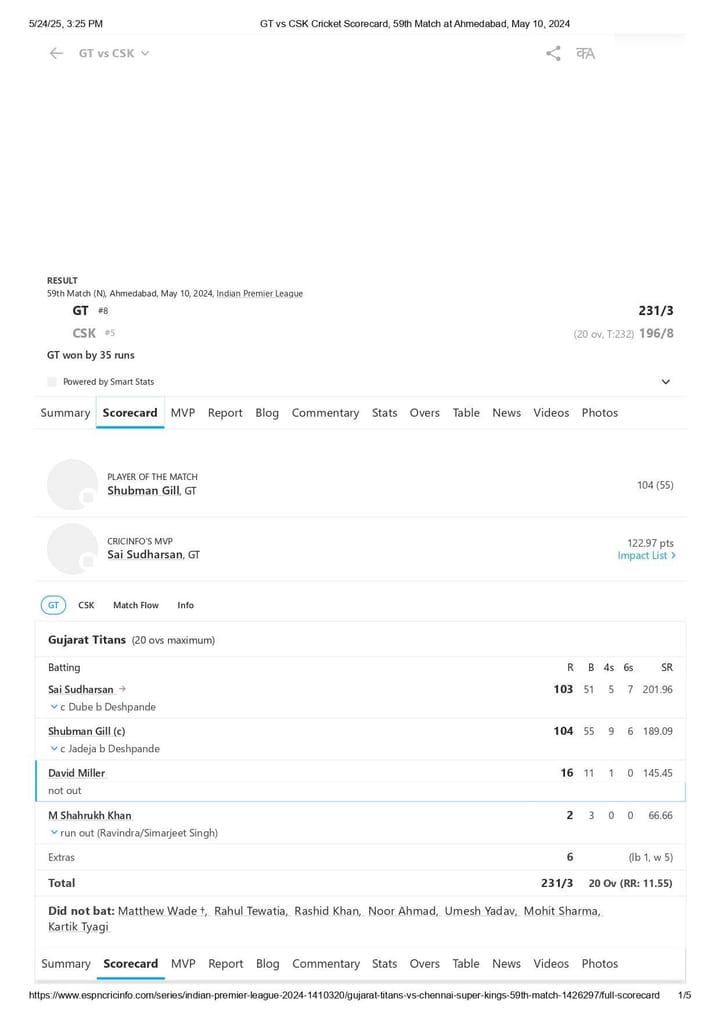Switch to Match Flow view
The image size is (720, 1018).
[x=136, y=605]
